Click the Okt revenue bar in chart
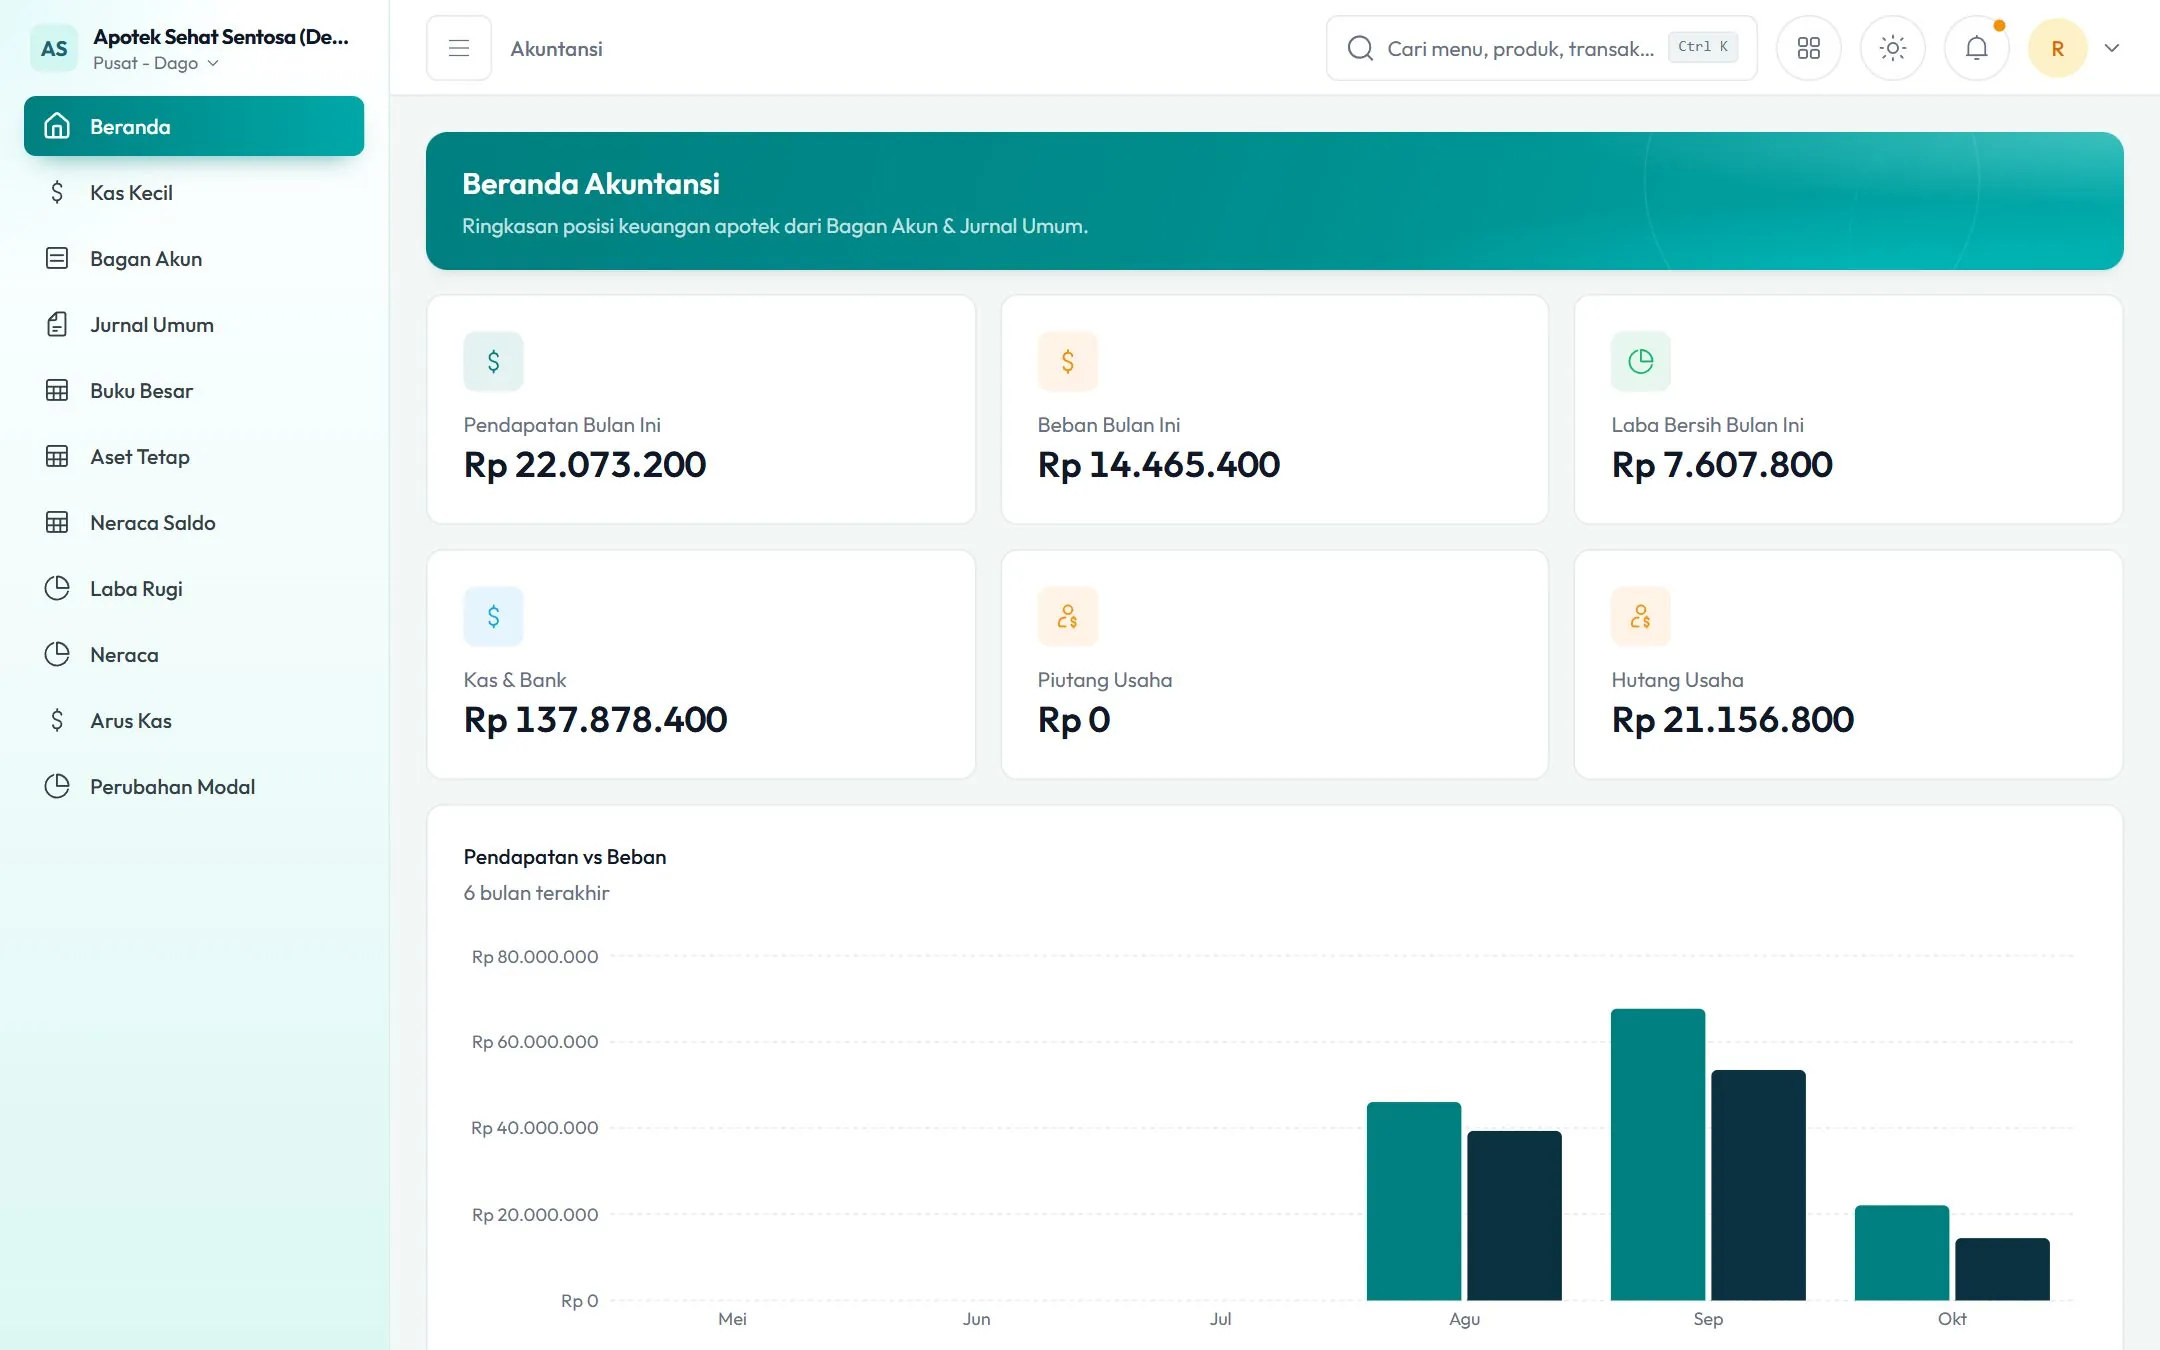Viewport: 2160px width, 1350px height. (x=1902, y=1252)
